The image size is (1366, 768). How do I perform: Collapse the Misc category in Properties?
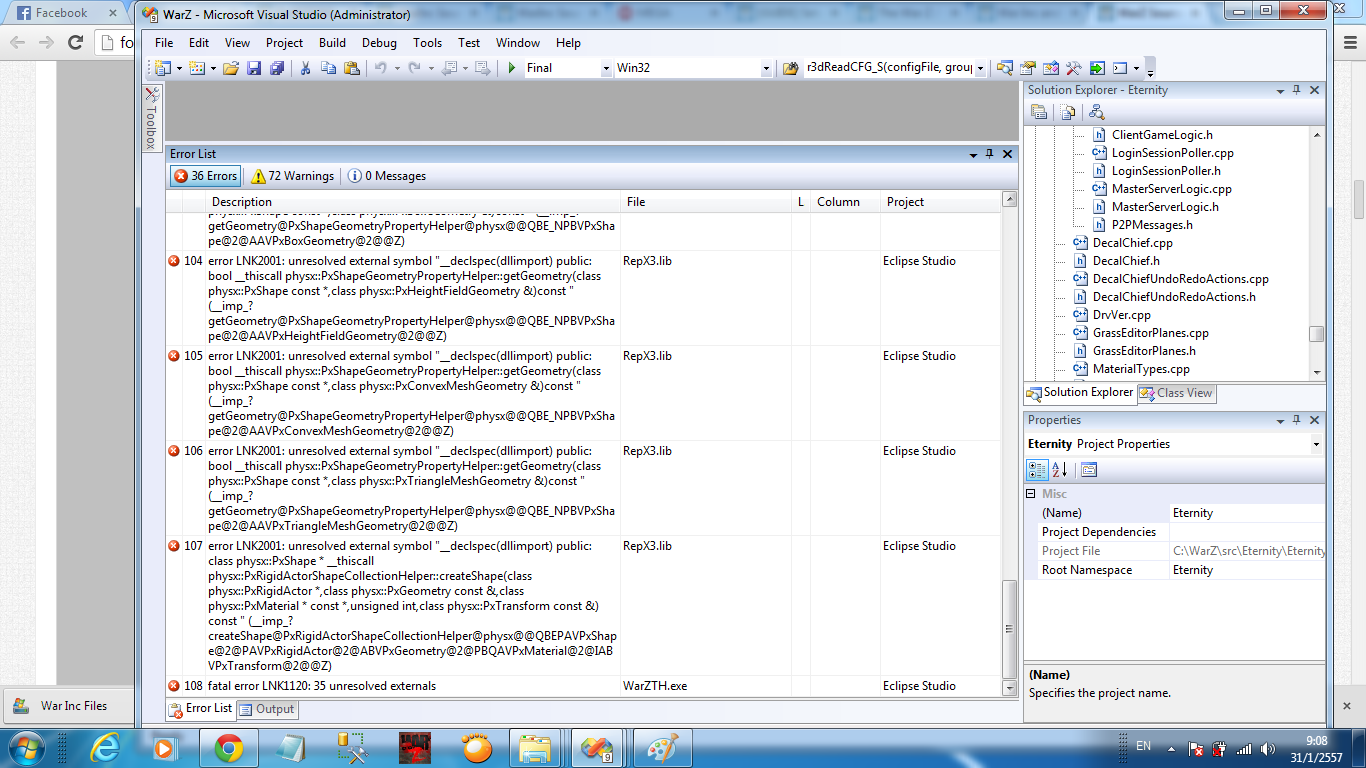point(1031,494)
